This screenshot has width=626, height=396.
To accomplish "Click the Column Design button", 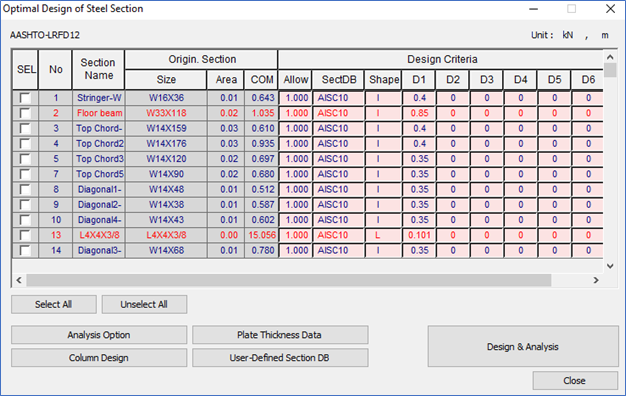I will pyautogui.click(x=99, y=358).
